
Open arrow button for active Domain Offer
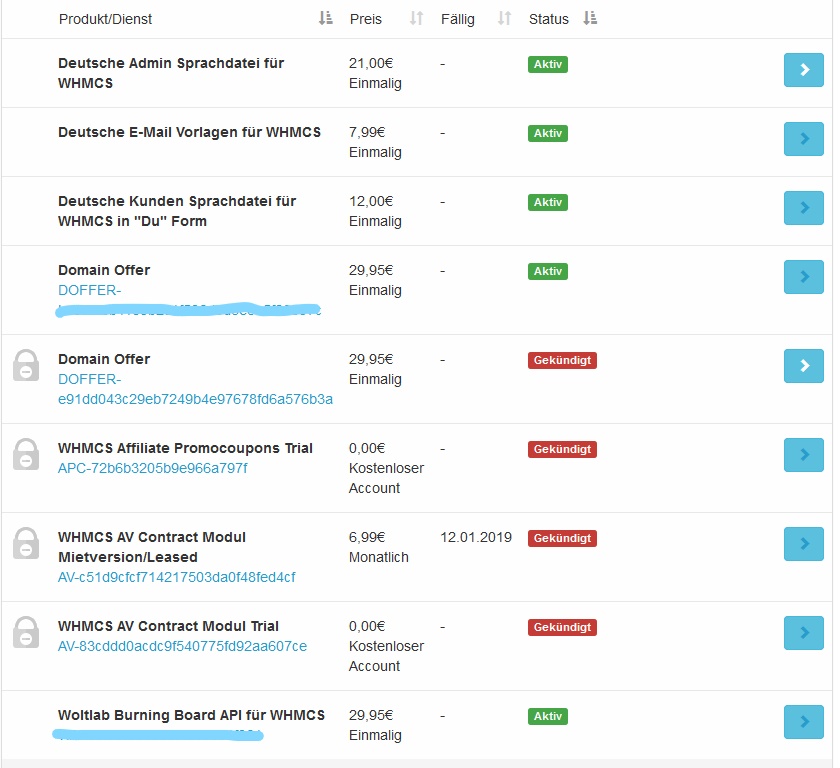pos(803,277)
